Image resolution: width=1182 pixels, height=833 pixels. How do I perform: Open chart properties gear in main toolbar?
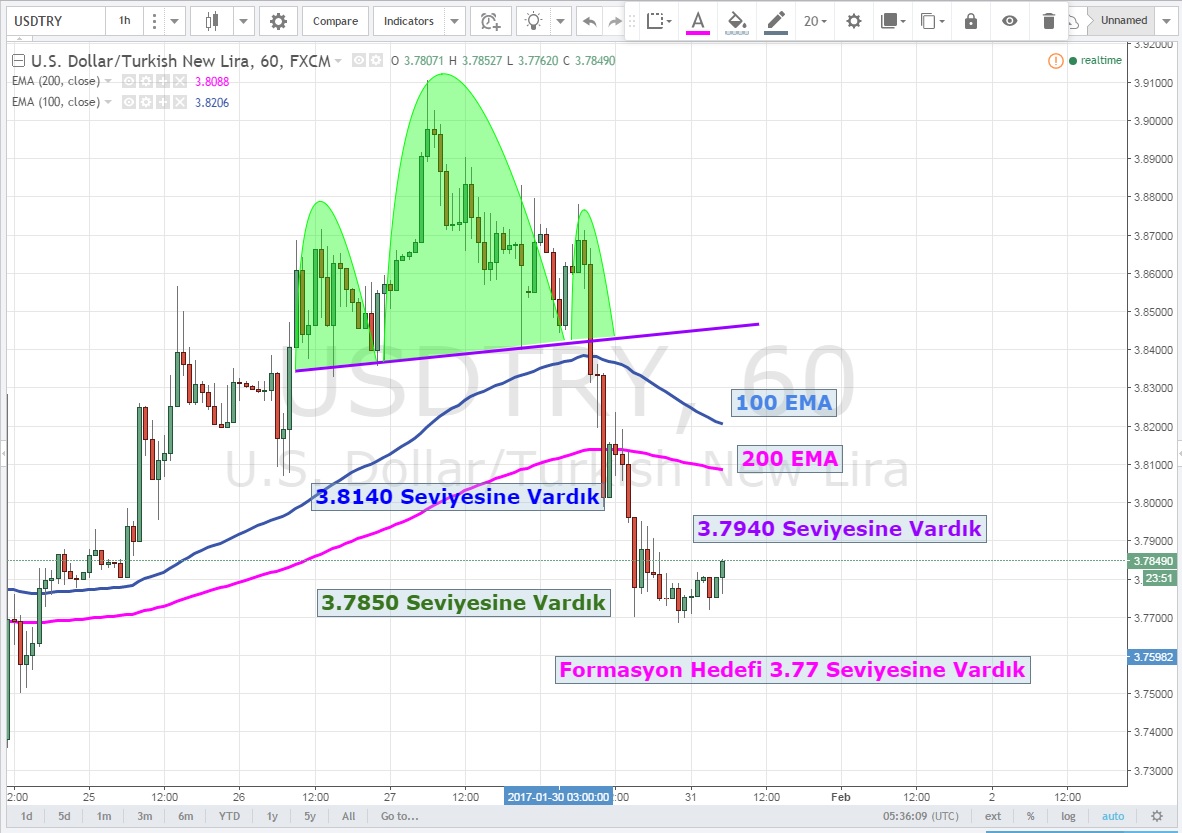278,21
